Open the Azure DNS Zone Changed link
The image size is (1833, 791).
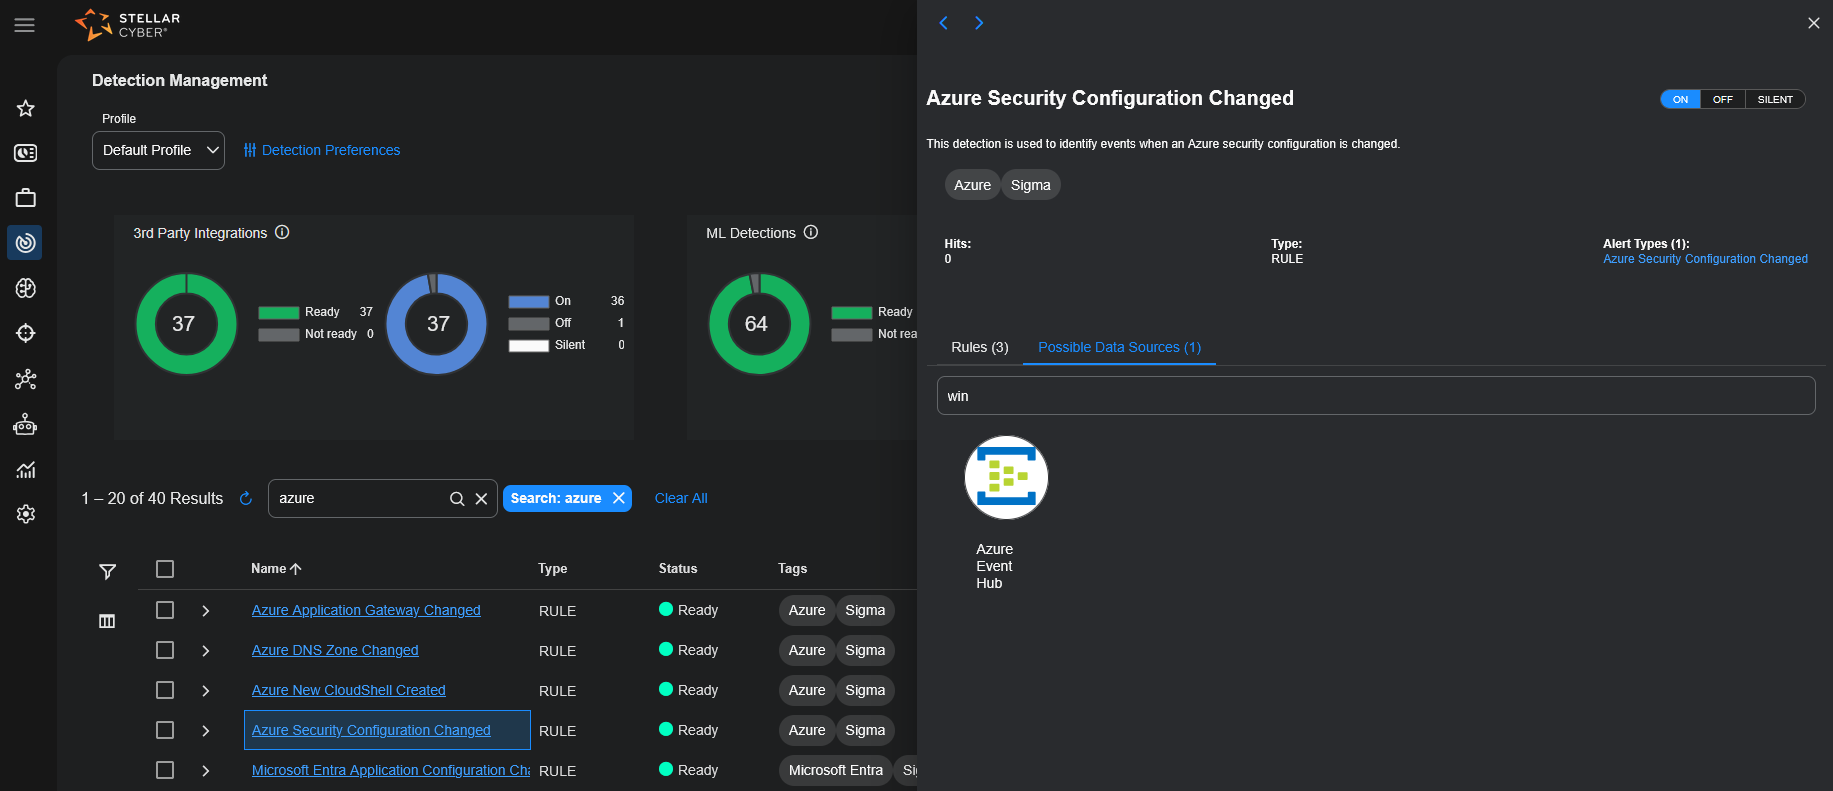pos(335,650)
